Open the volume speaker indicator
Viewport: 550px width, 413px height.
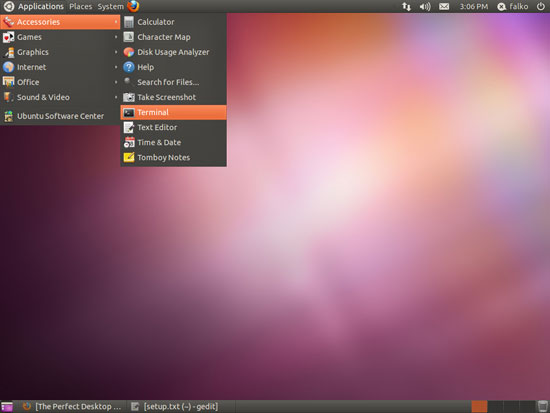point(425,6)
